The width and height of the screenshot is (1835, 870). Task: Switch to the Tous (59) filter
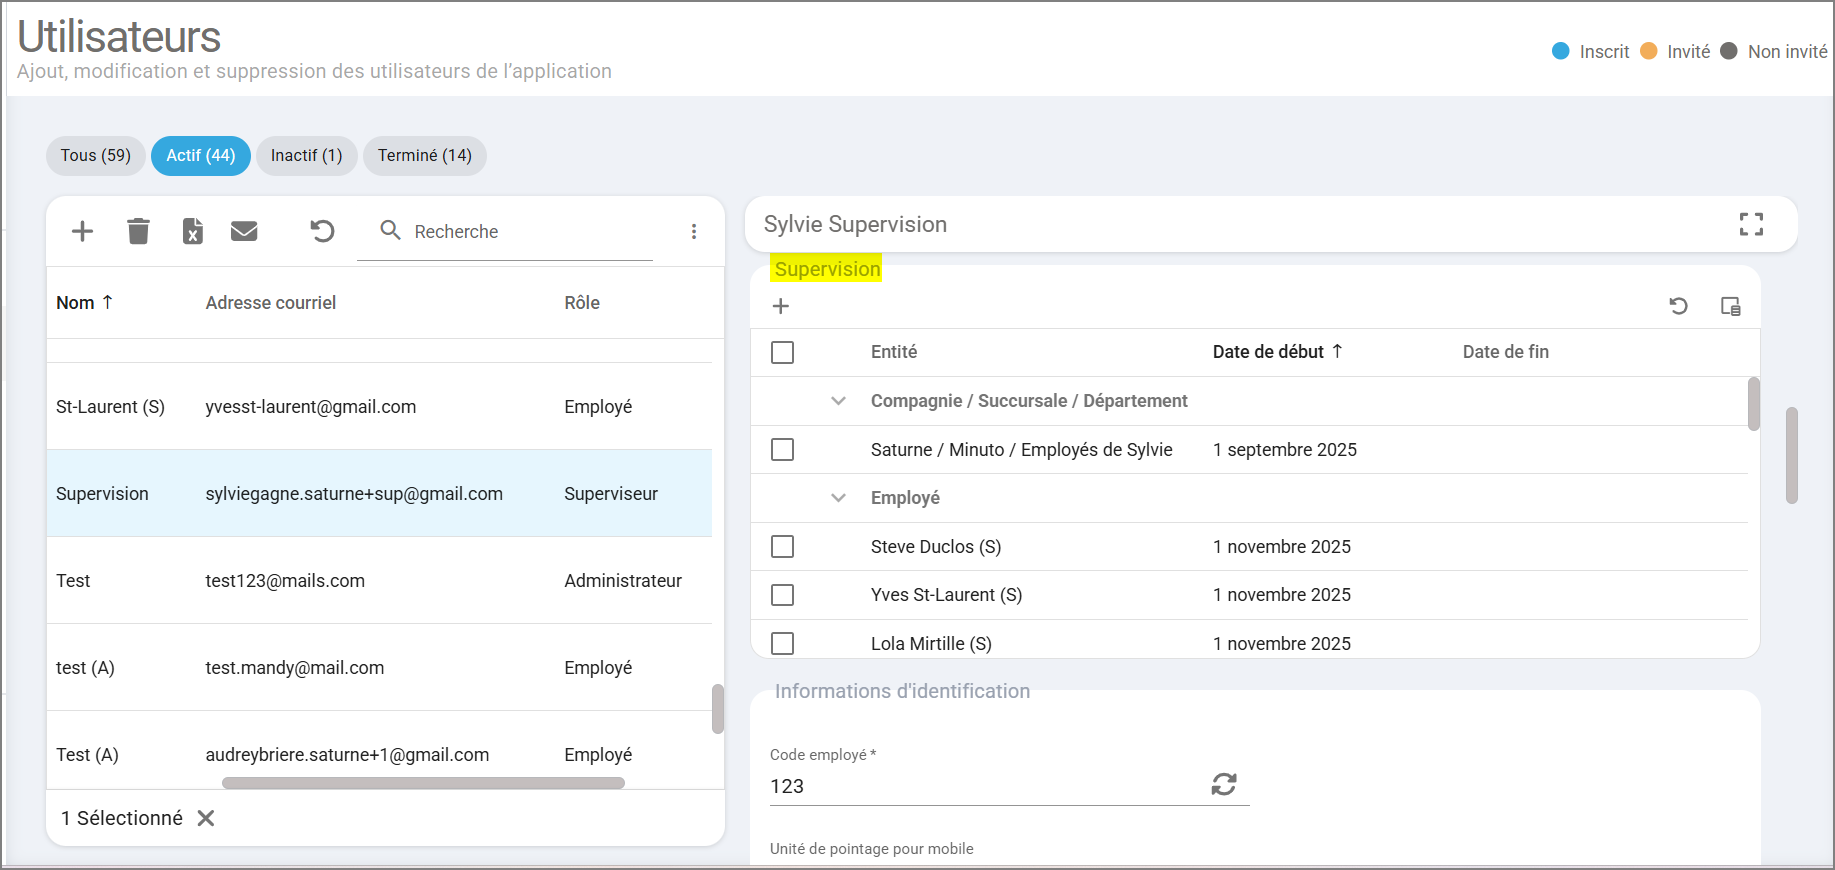(95, 156)
